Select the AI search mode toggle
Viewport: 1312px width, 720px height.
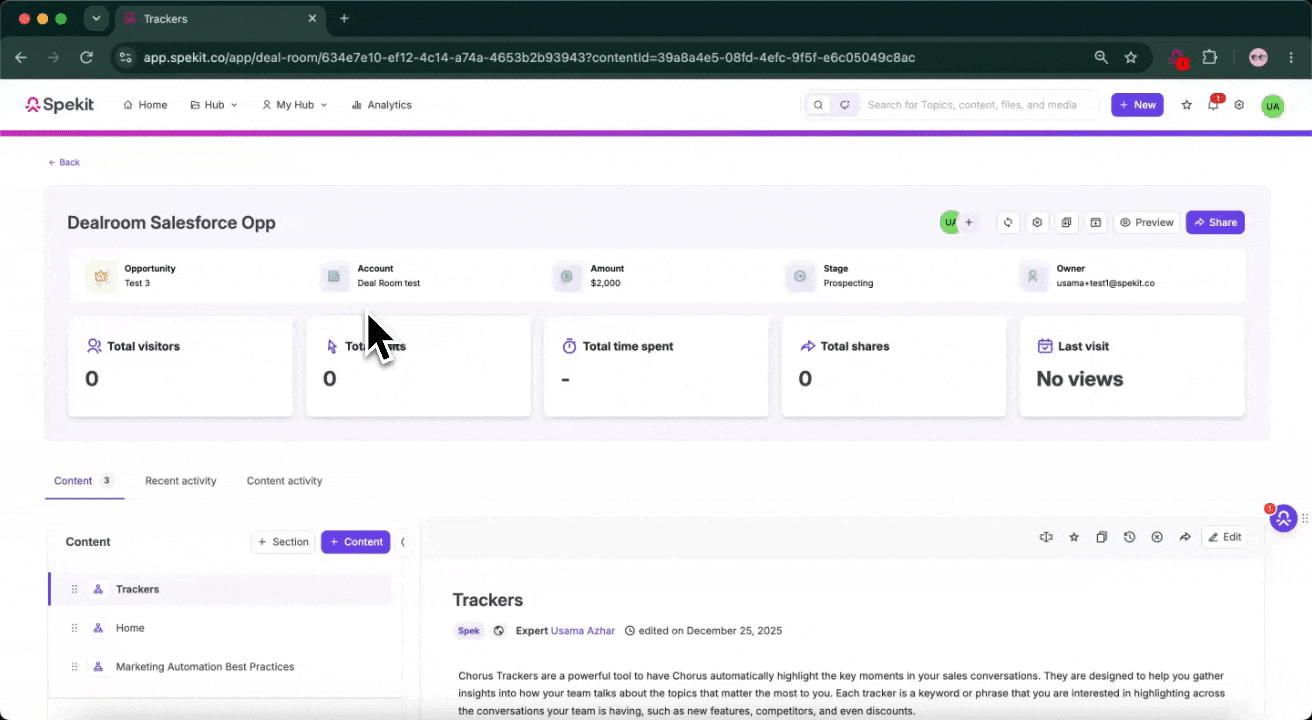point(845,105)
